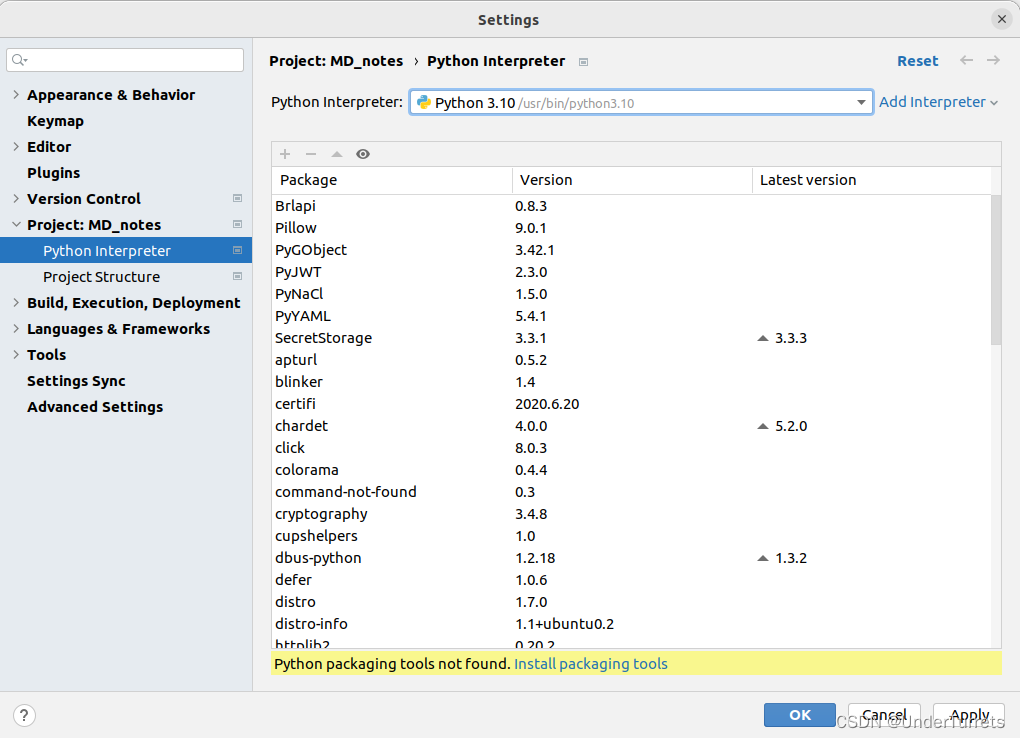Click Reset link
Viewport: 1020px width, 738px height.
(917, 61)
